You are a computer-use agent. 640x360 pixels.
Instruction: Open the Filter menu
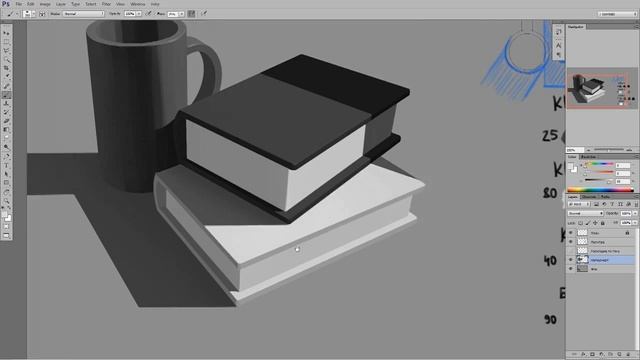click(x=106, y=4)
